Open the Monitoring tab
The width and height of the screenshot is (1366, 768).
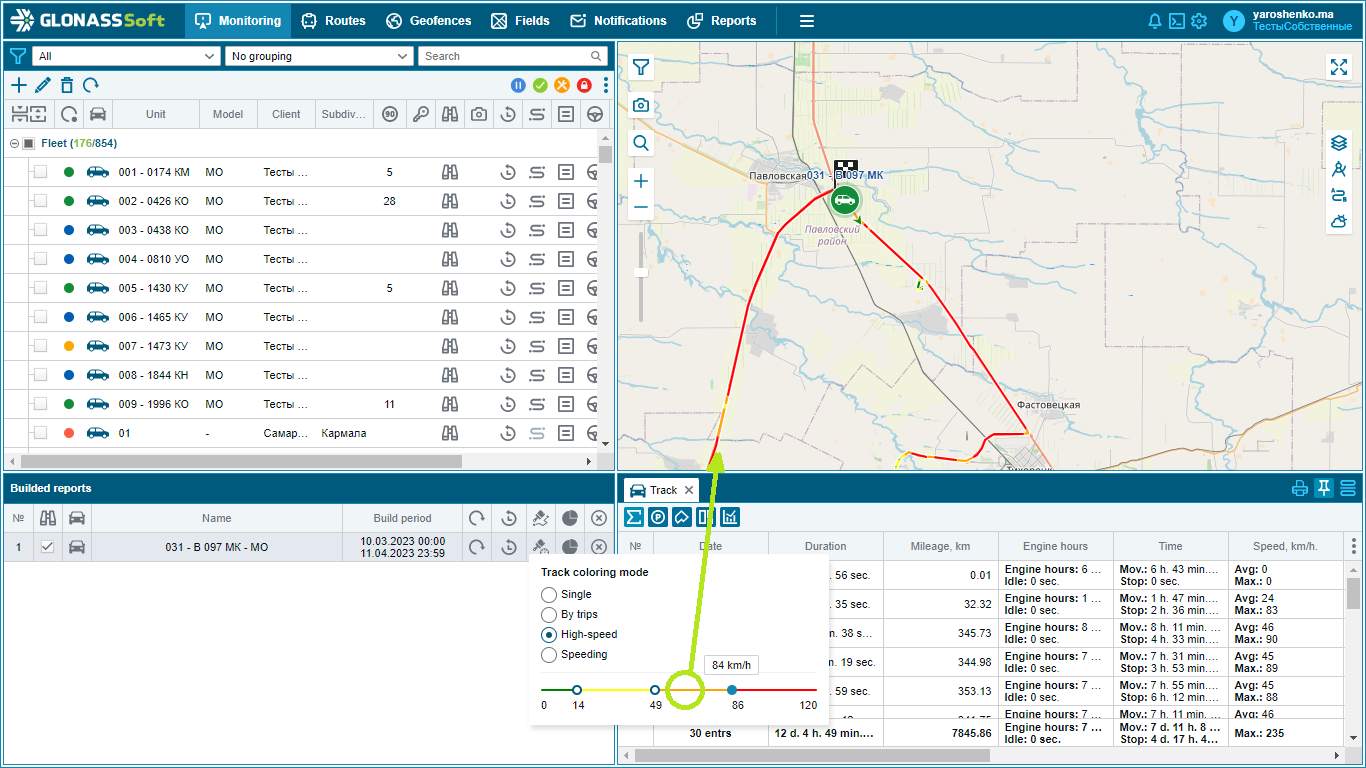(237, 21)
